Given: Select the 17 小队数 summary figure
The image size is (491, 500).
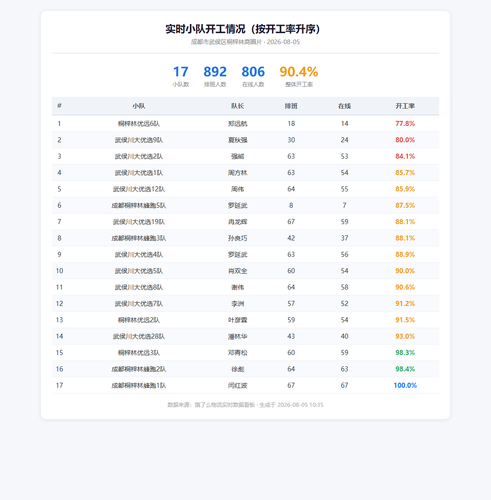Looking at the screenshot, I should pyautogui.click(x=181, y=76).
